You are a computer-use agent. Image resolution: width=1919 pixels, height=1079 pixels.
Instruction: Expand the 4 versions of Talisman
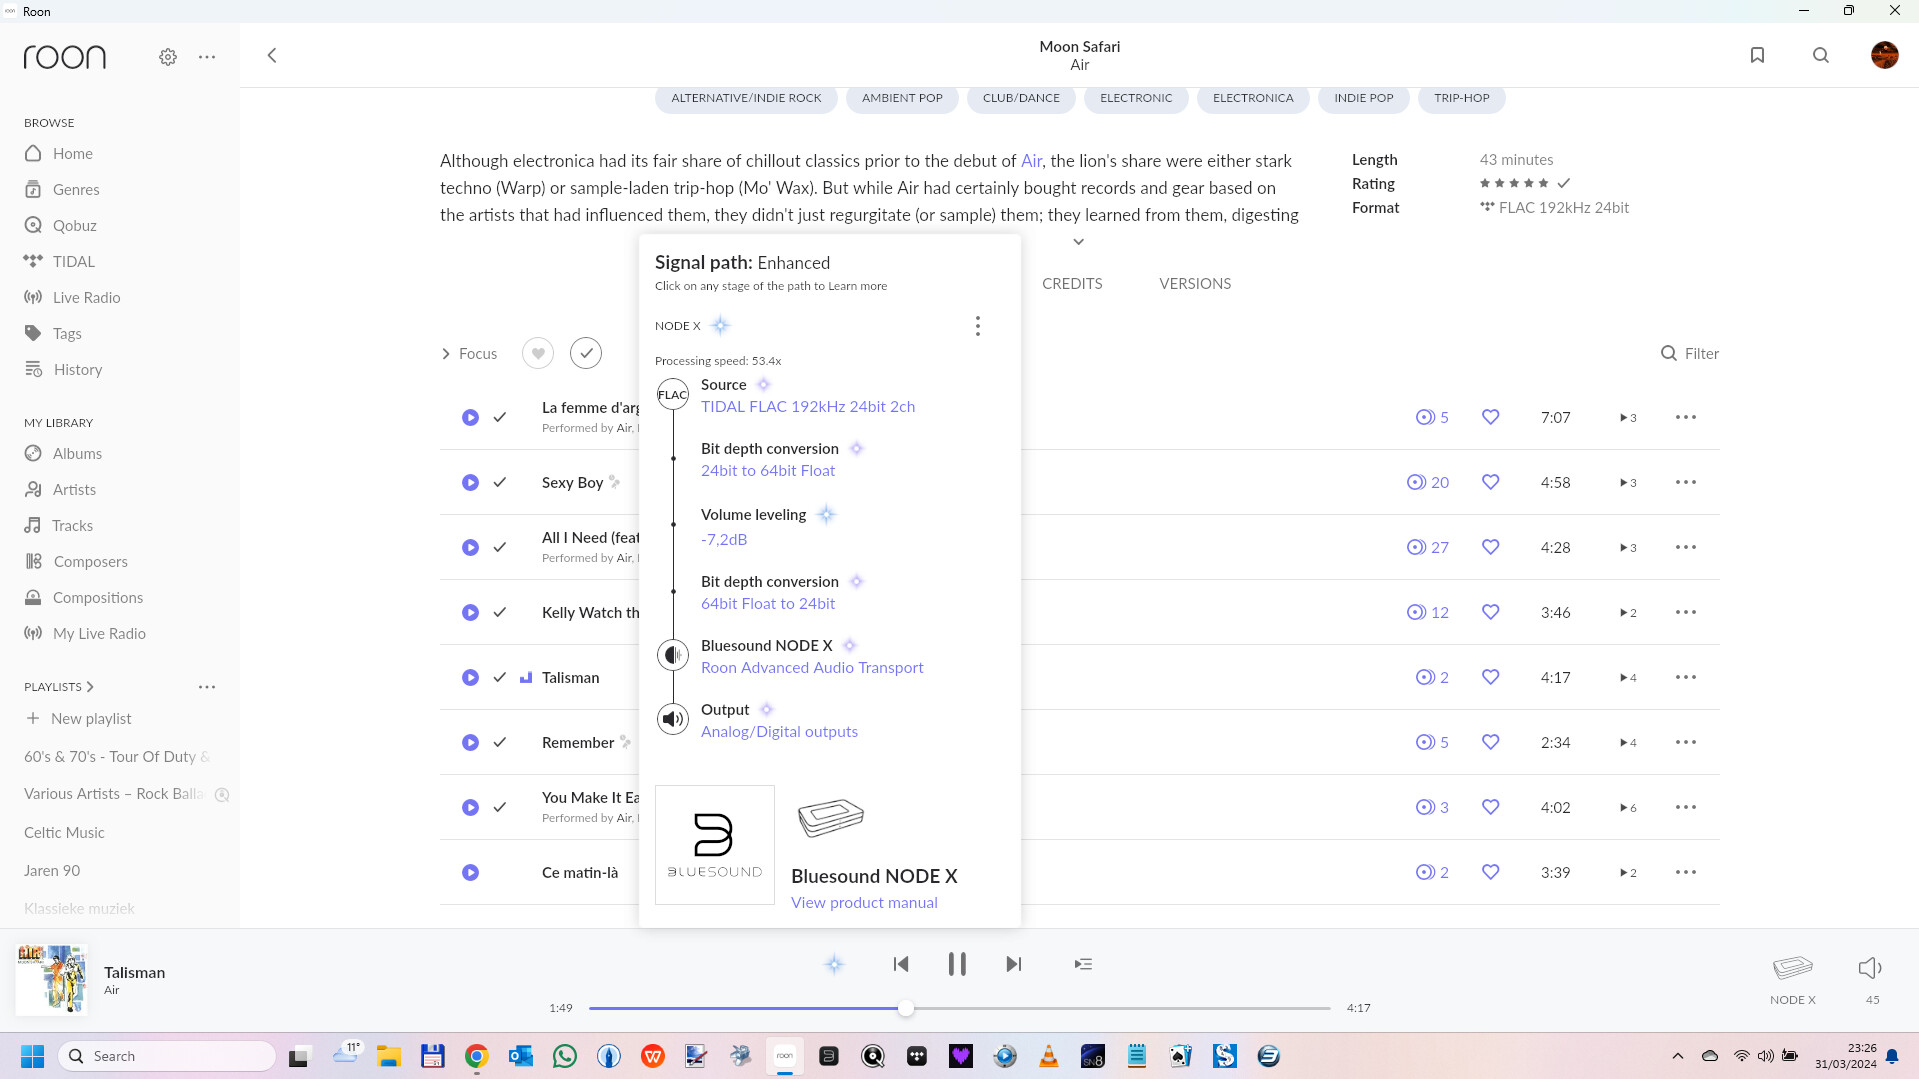[x=1628, y=678]
